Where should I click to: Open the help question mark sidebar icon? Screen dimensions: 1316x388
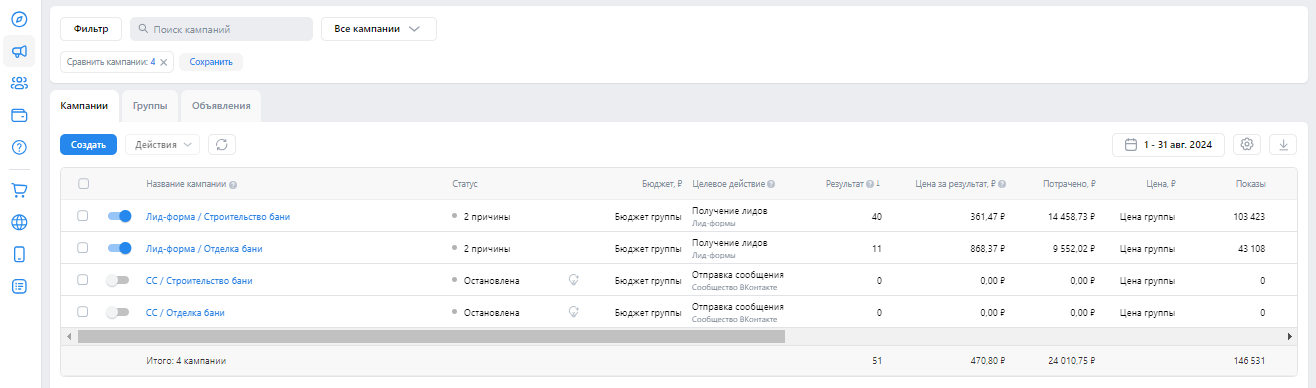coord(19,147)
